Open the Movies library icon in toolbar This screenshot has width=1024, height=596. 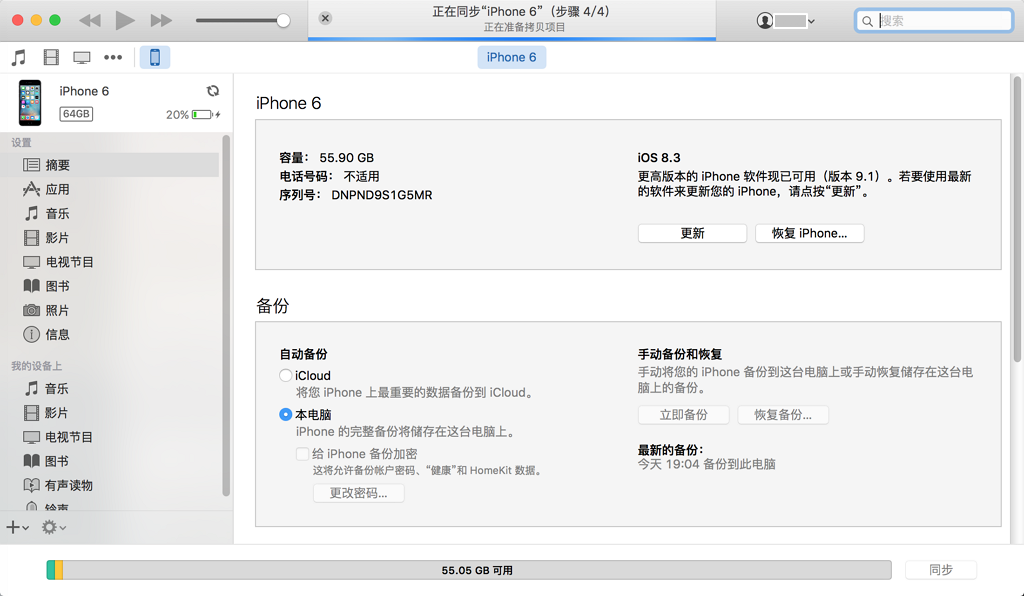point(51,57)
